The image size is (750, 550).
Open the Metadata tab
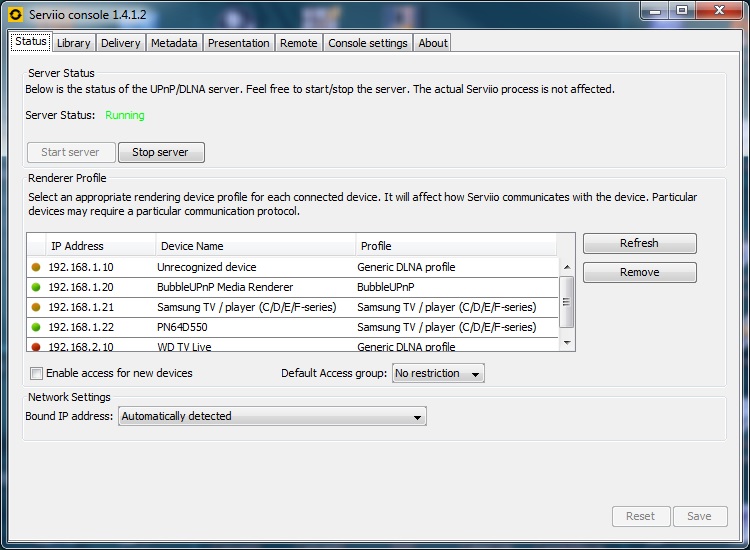[x=174, y=43]
